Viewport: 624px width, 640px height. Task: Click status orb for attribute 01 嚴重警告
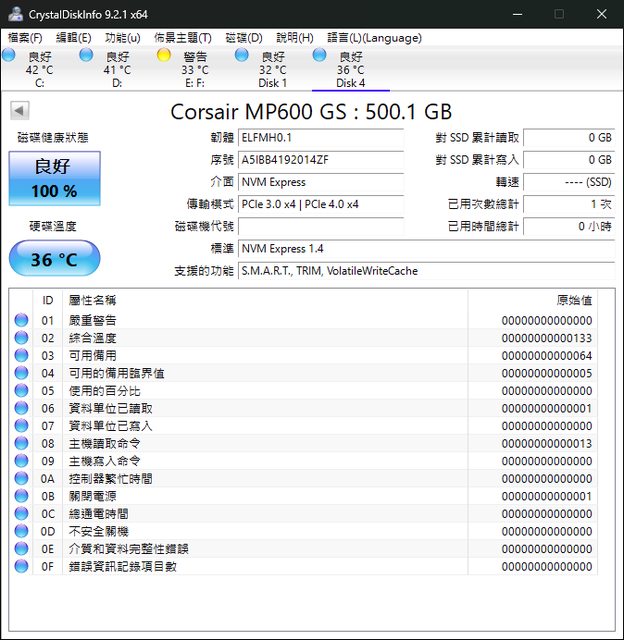[21, 321]
